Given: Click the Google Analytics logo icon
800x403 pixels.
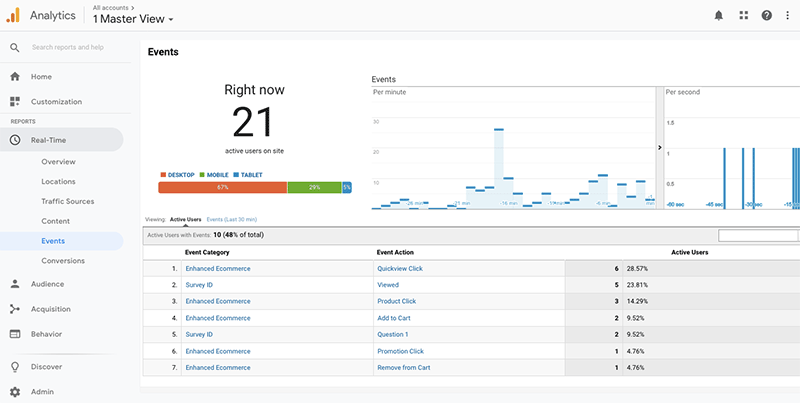Looking at the screenshot, I should click(13, 15).
